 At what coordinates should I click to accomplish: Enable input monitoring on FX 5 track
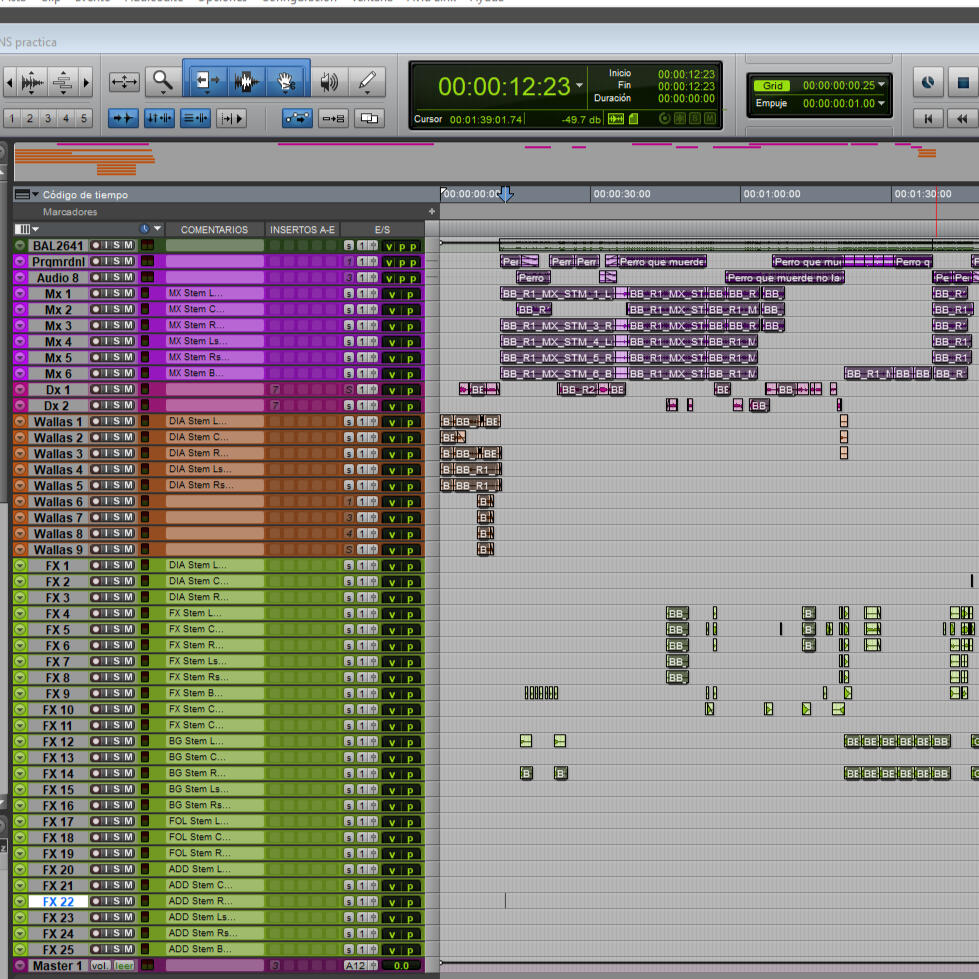point(107,629)
